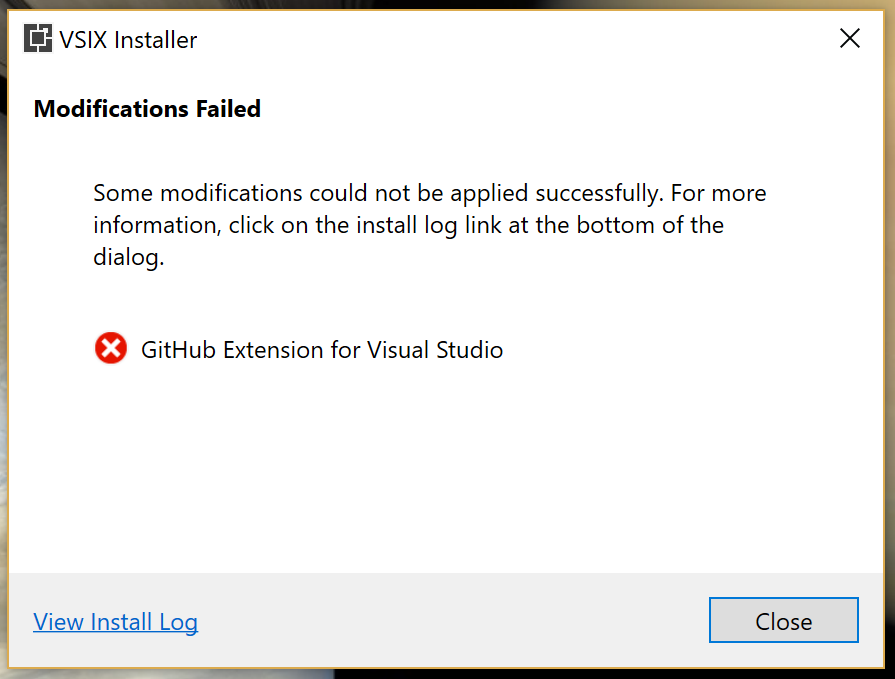Click the instruction paragraph about the install log
This screenshot has width=895, height=679.
[x=428, y=224]
